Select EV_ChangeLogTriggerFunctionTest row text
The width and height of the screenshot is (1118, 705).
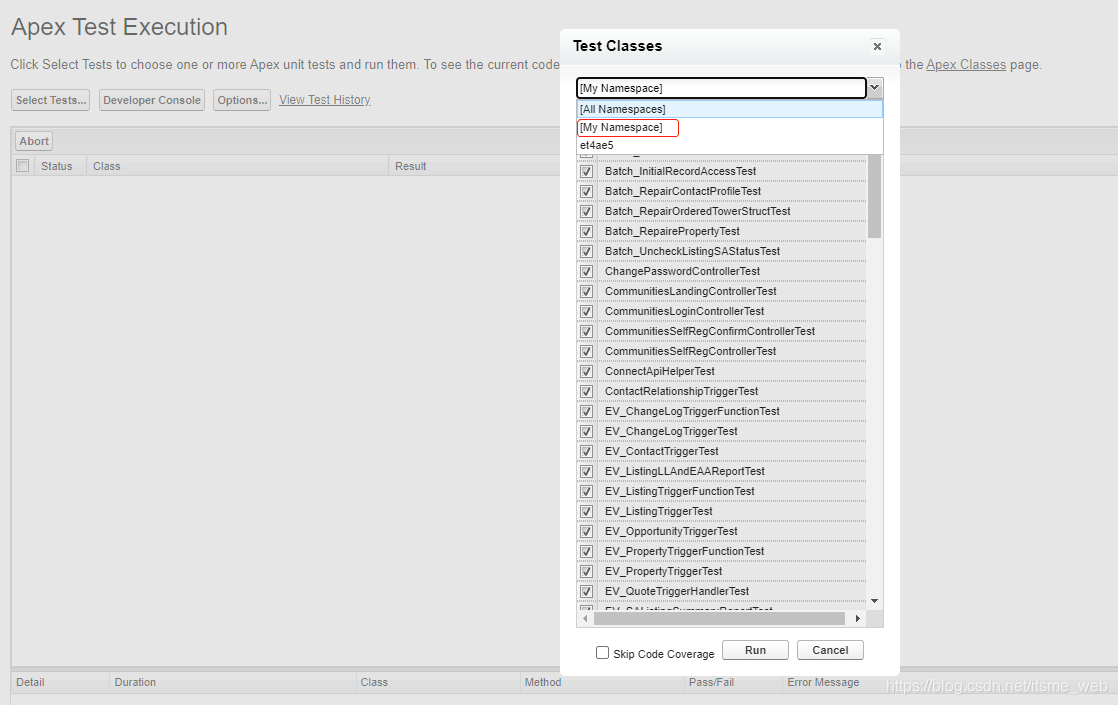click(x=692, y=411)
